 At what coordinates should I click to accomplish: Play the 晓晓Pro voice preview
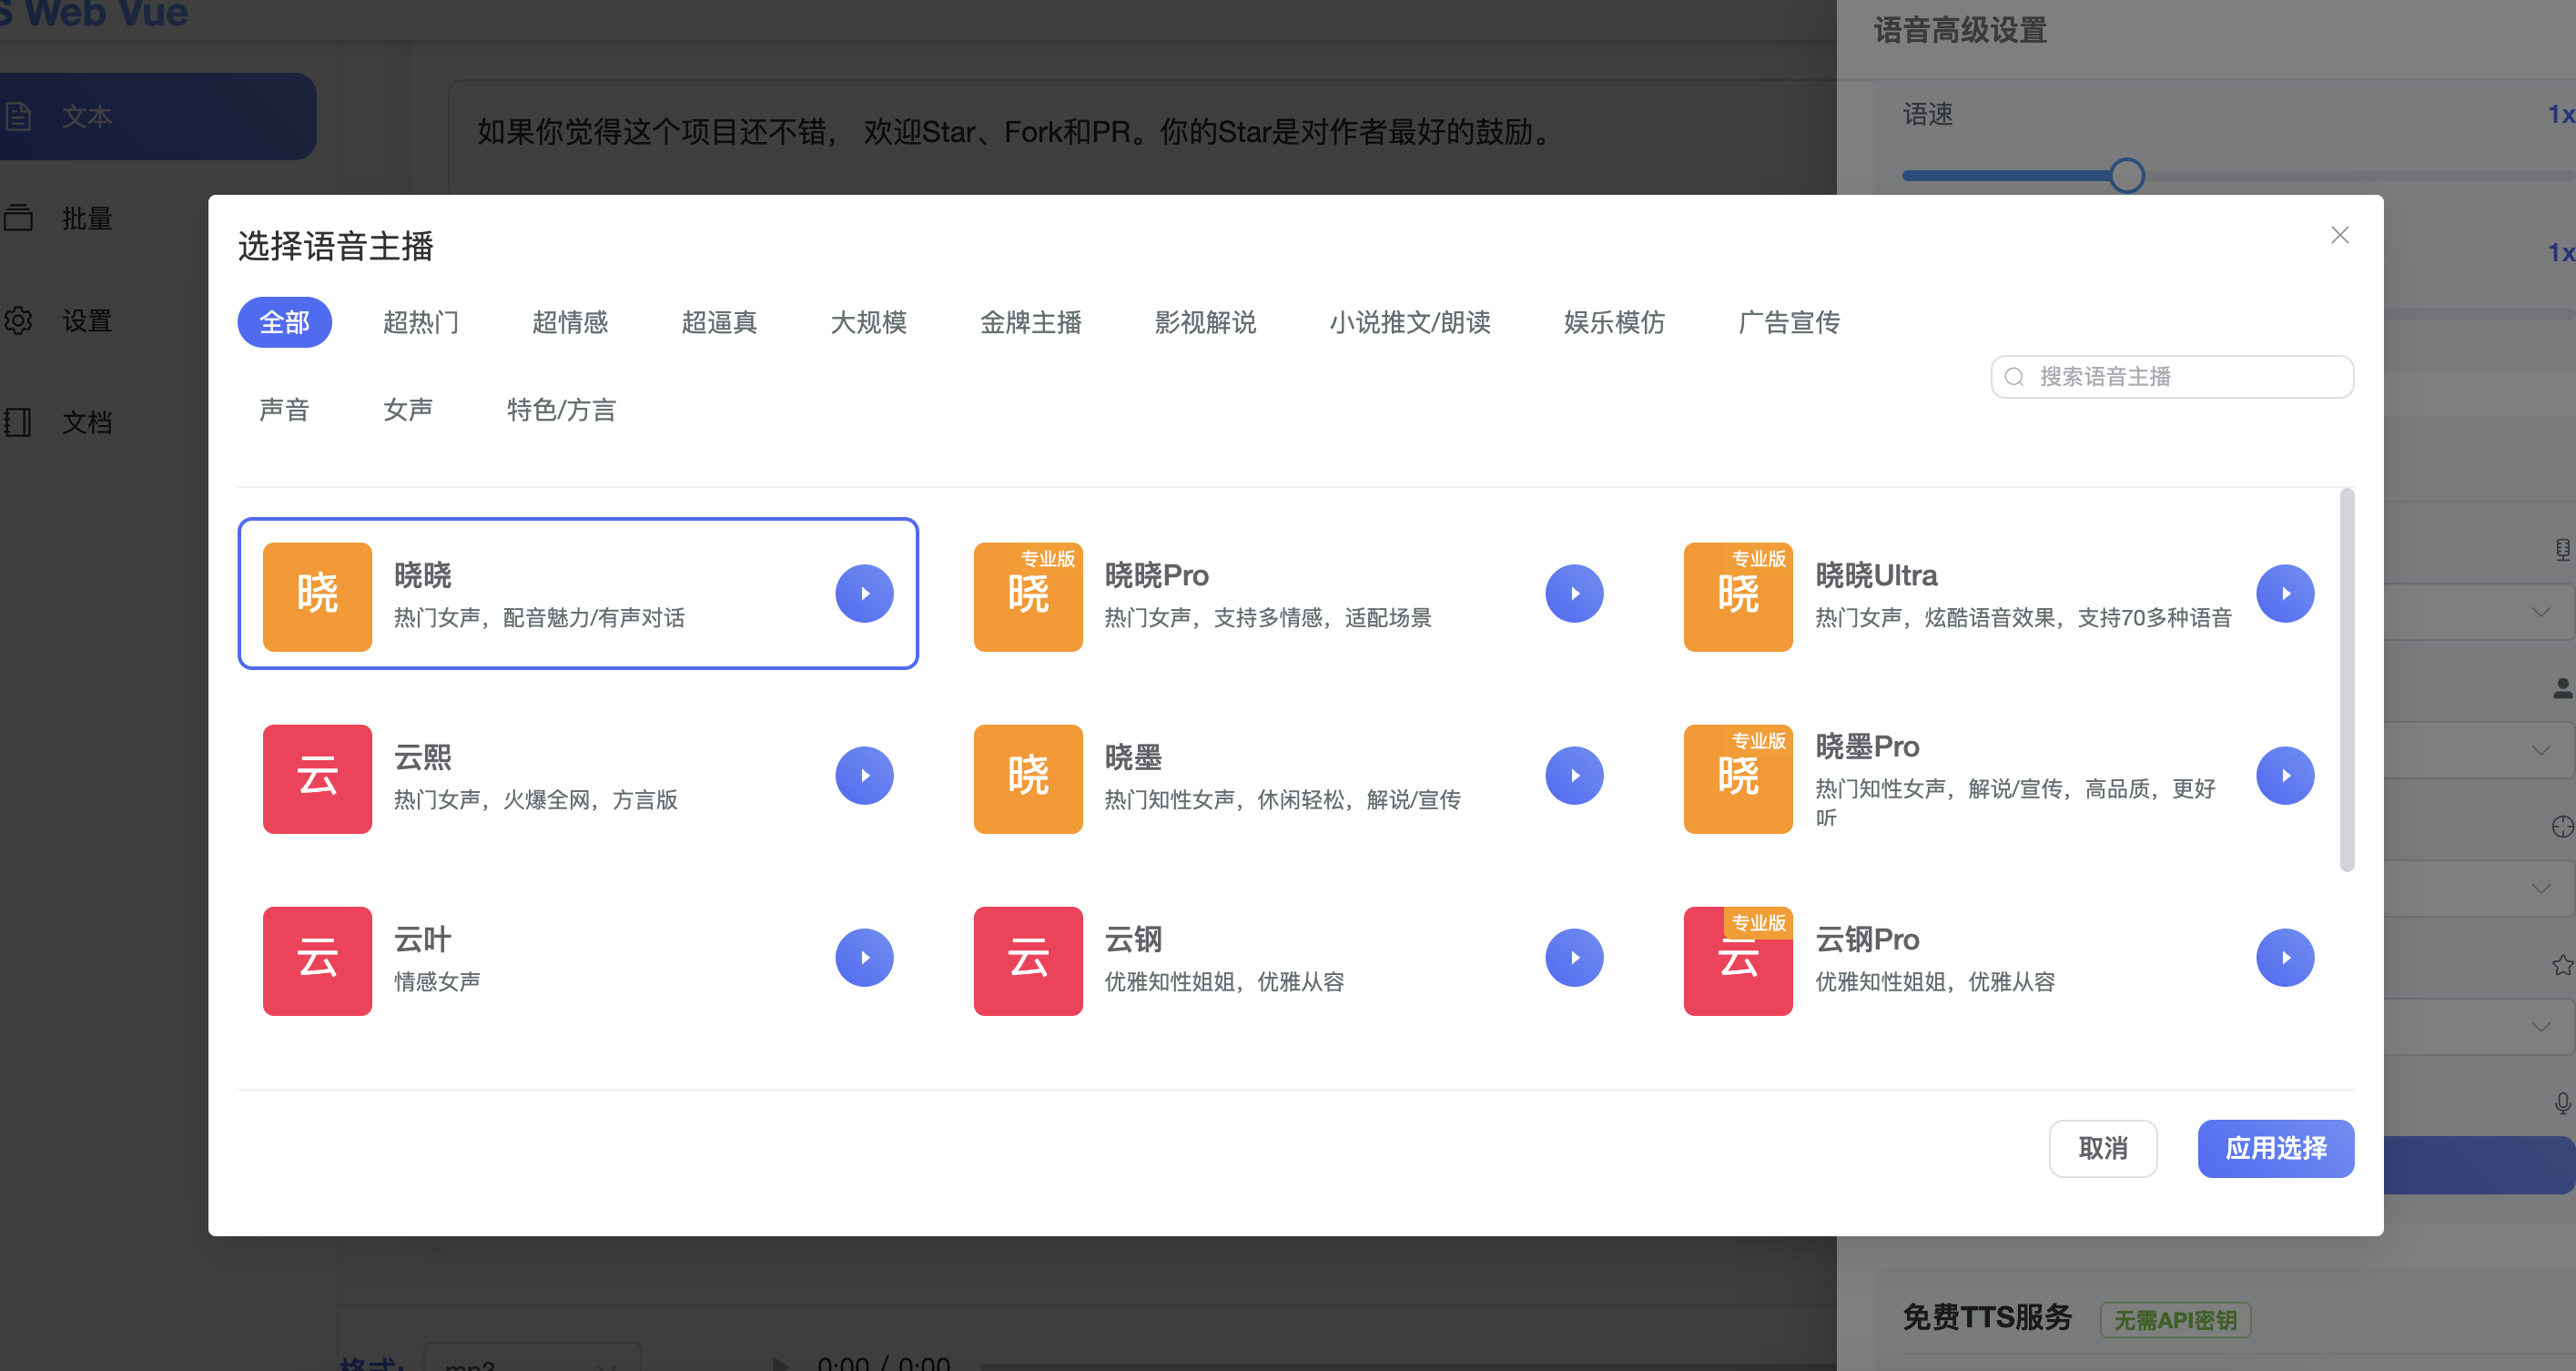1575,592
